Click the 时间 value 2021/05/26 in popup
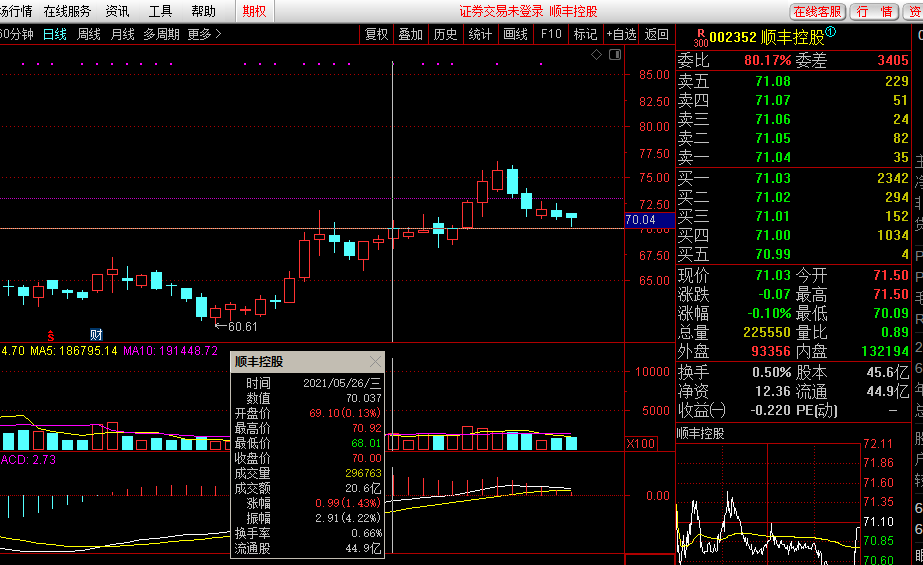This screenshot has height=565, width=923. [342, 383]
